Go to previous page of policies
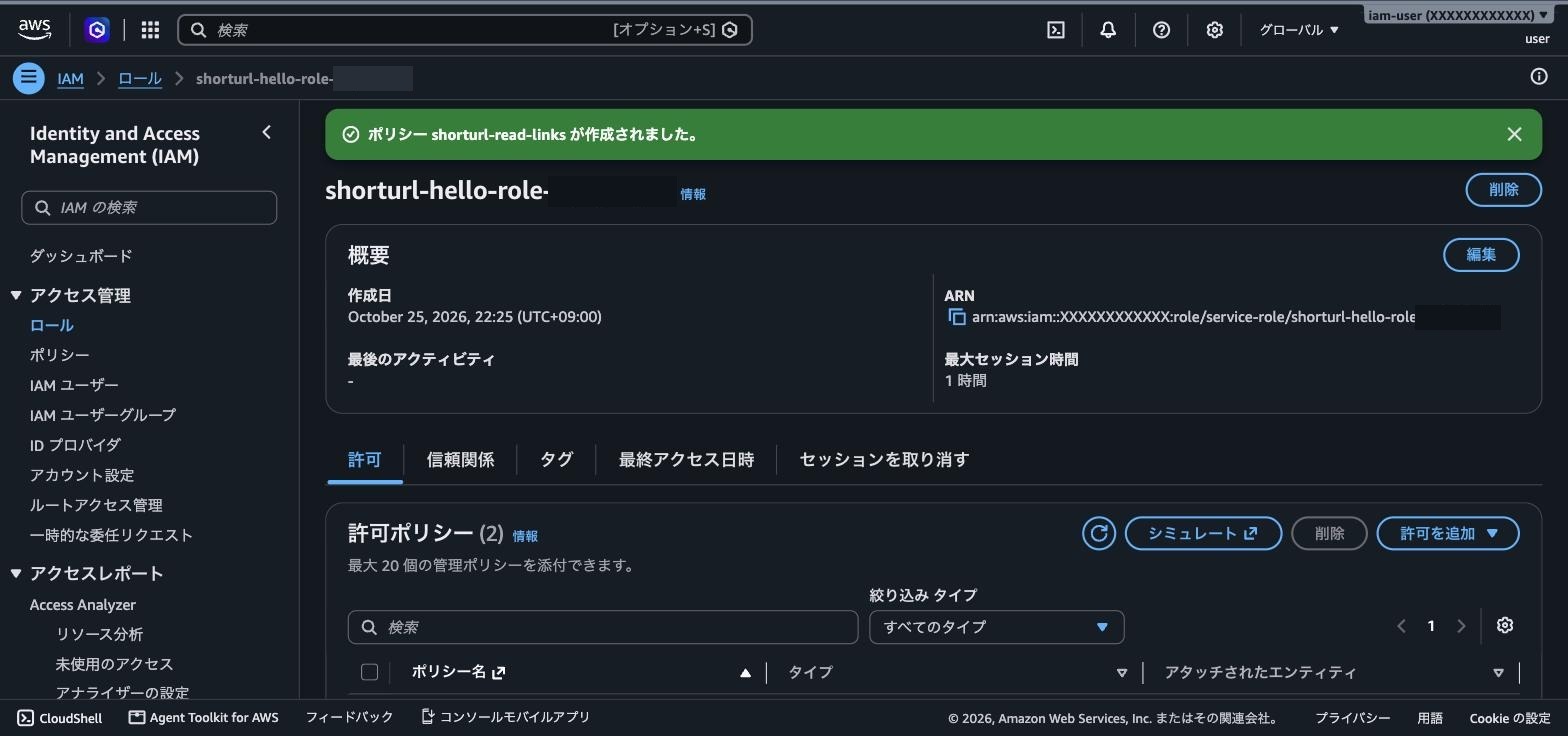Viewport: 1568px width, 736px height. [1401, 626]
